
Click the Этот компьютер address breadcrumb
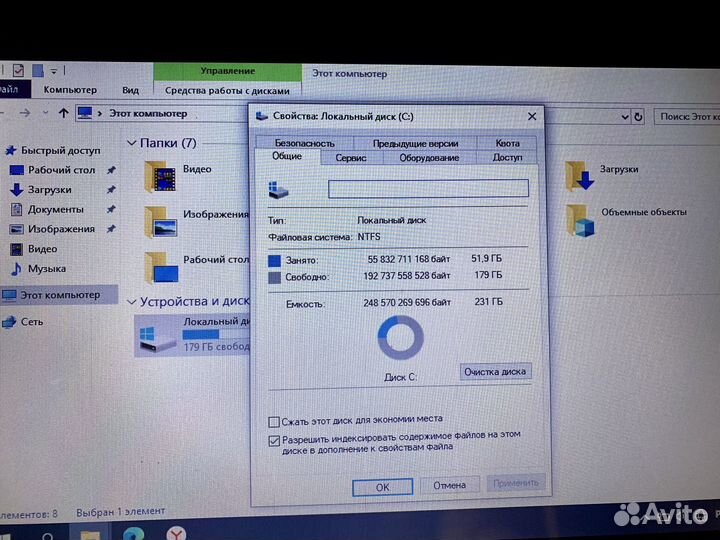pos(148,113)
